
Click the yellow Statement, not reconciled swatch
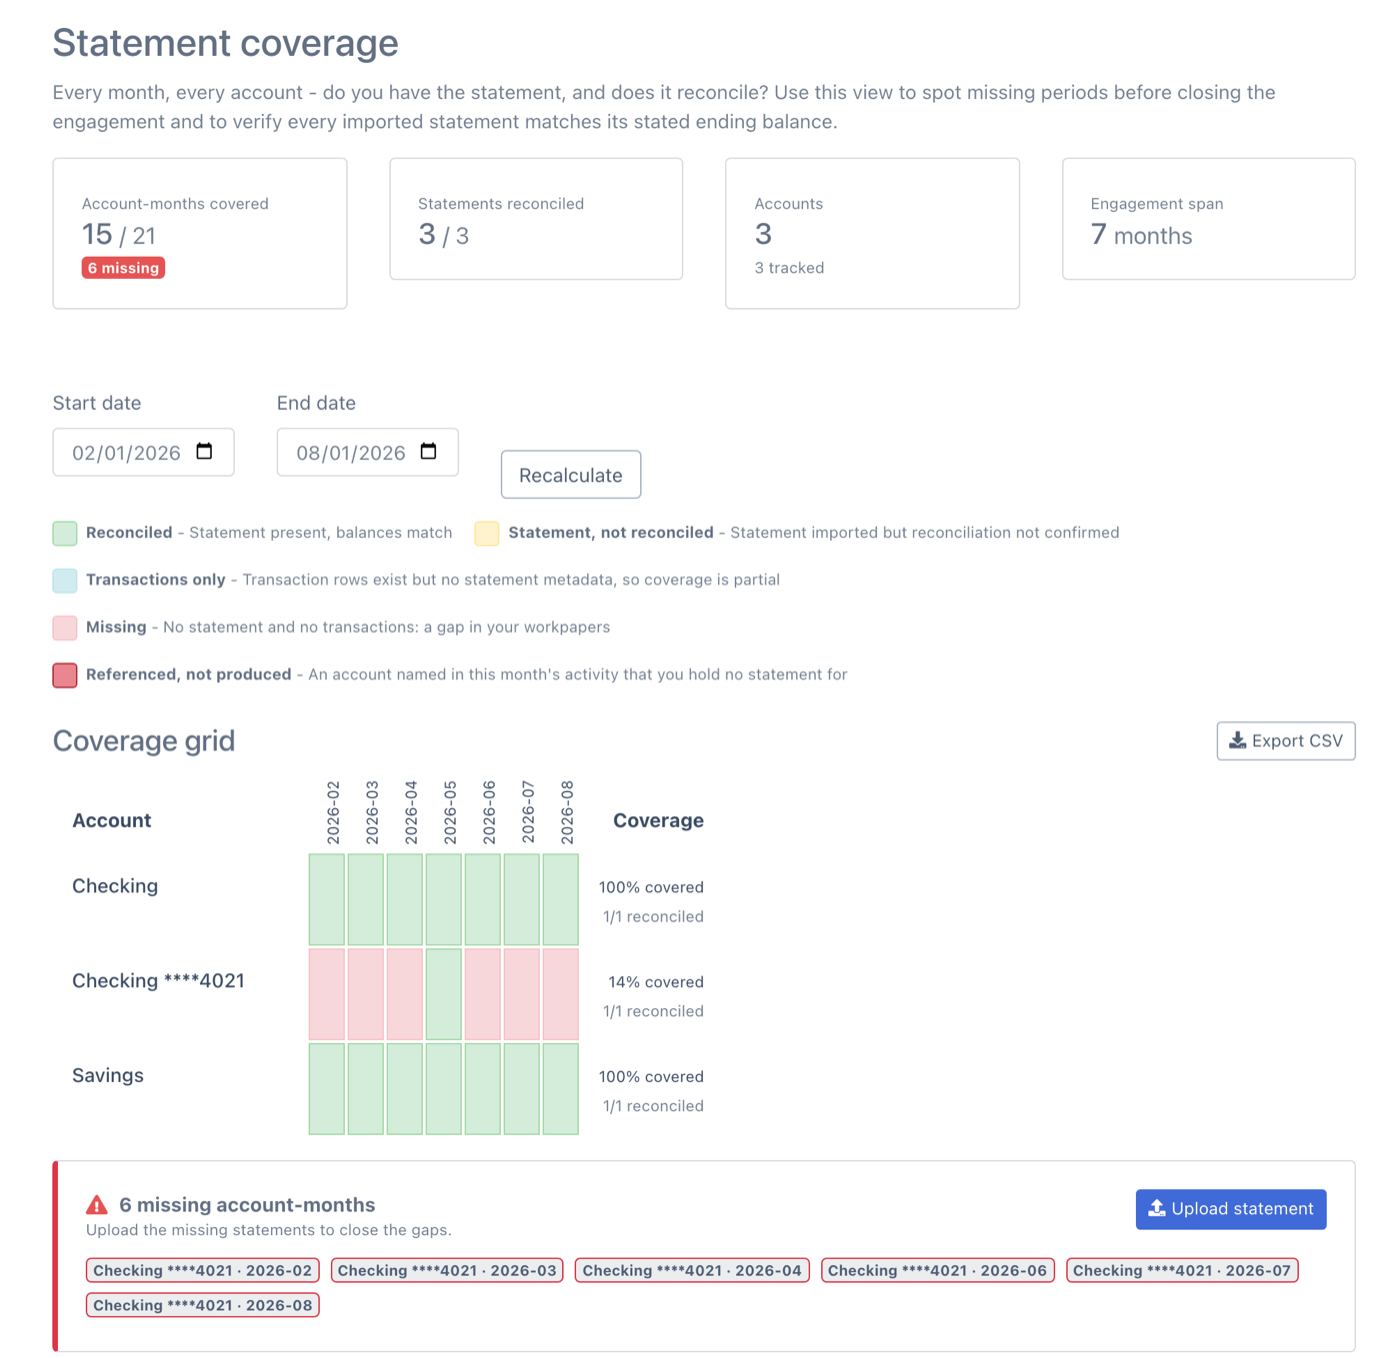[487, 533]
